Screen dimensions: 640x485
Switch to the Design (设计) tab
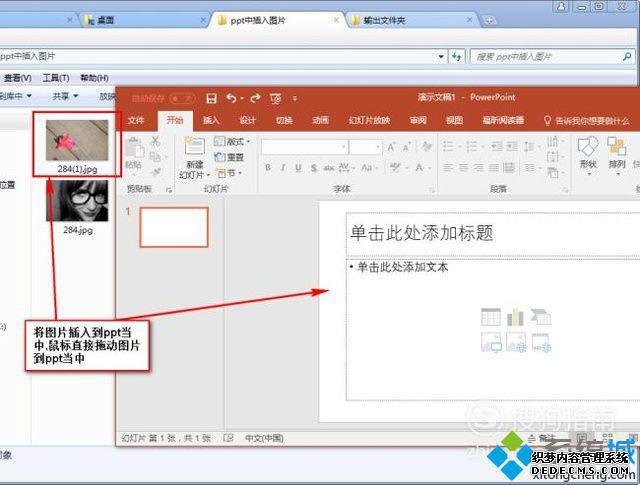(x=247, y=120)
